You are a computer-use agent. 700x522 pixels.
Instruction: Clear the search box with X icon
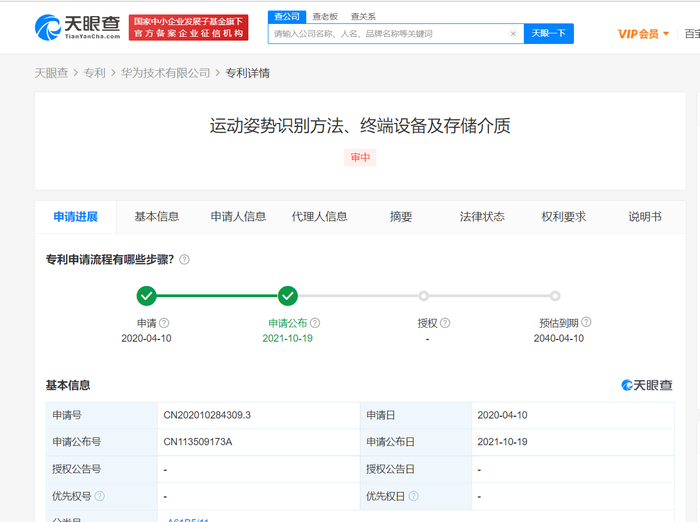pos(513,33)
